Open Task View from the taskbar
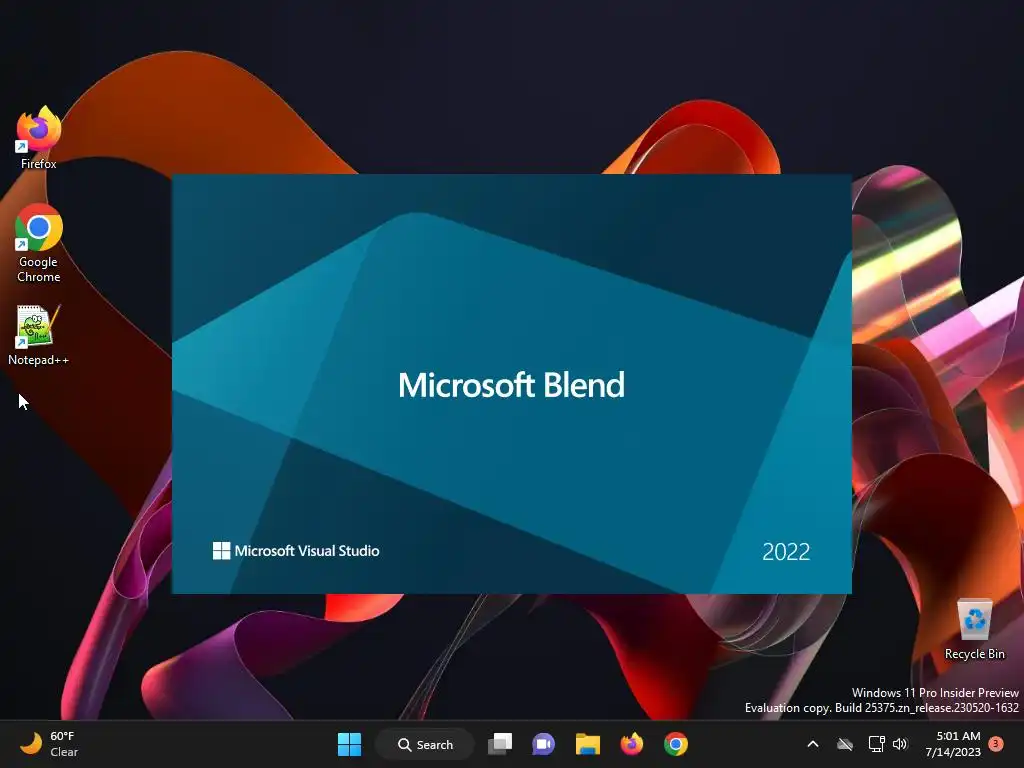 click(500, 744)
